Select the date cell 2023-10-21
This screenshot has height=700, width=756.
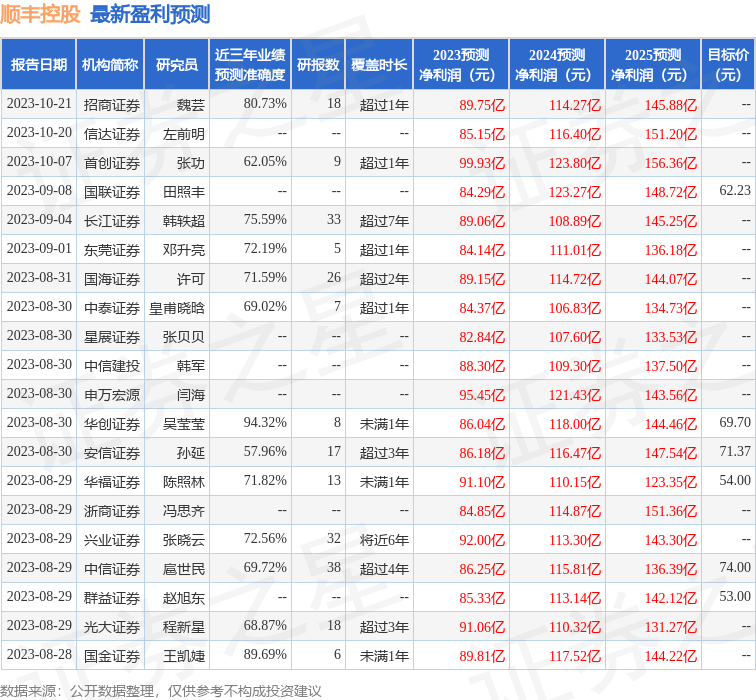(39, 104)
